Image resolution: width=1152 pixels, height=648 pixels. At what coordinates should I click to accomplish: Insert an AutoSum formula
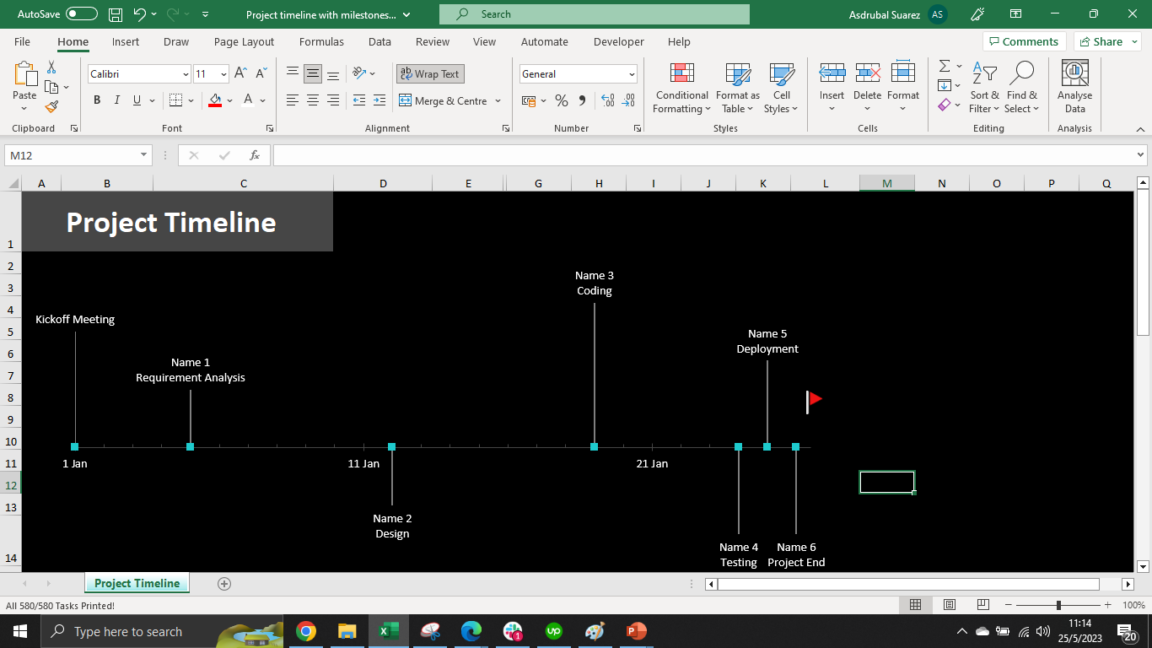tap(944, 68)
